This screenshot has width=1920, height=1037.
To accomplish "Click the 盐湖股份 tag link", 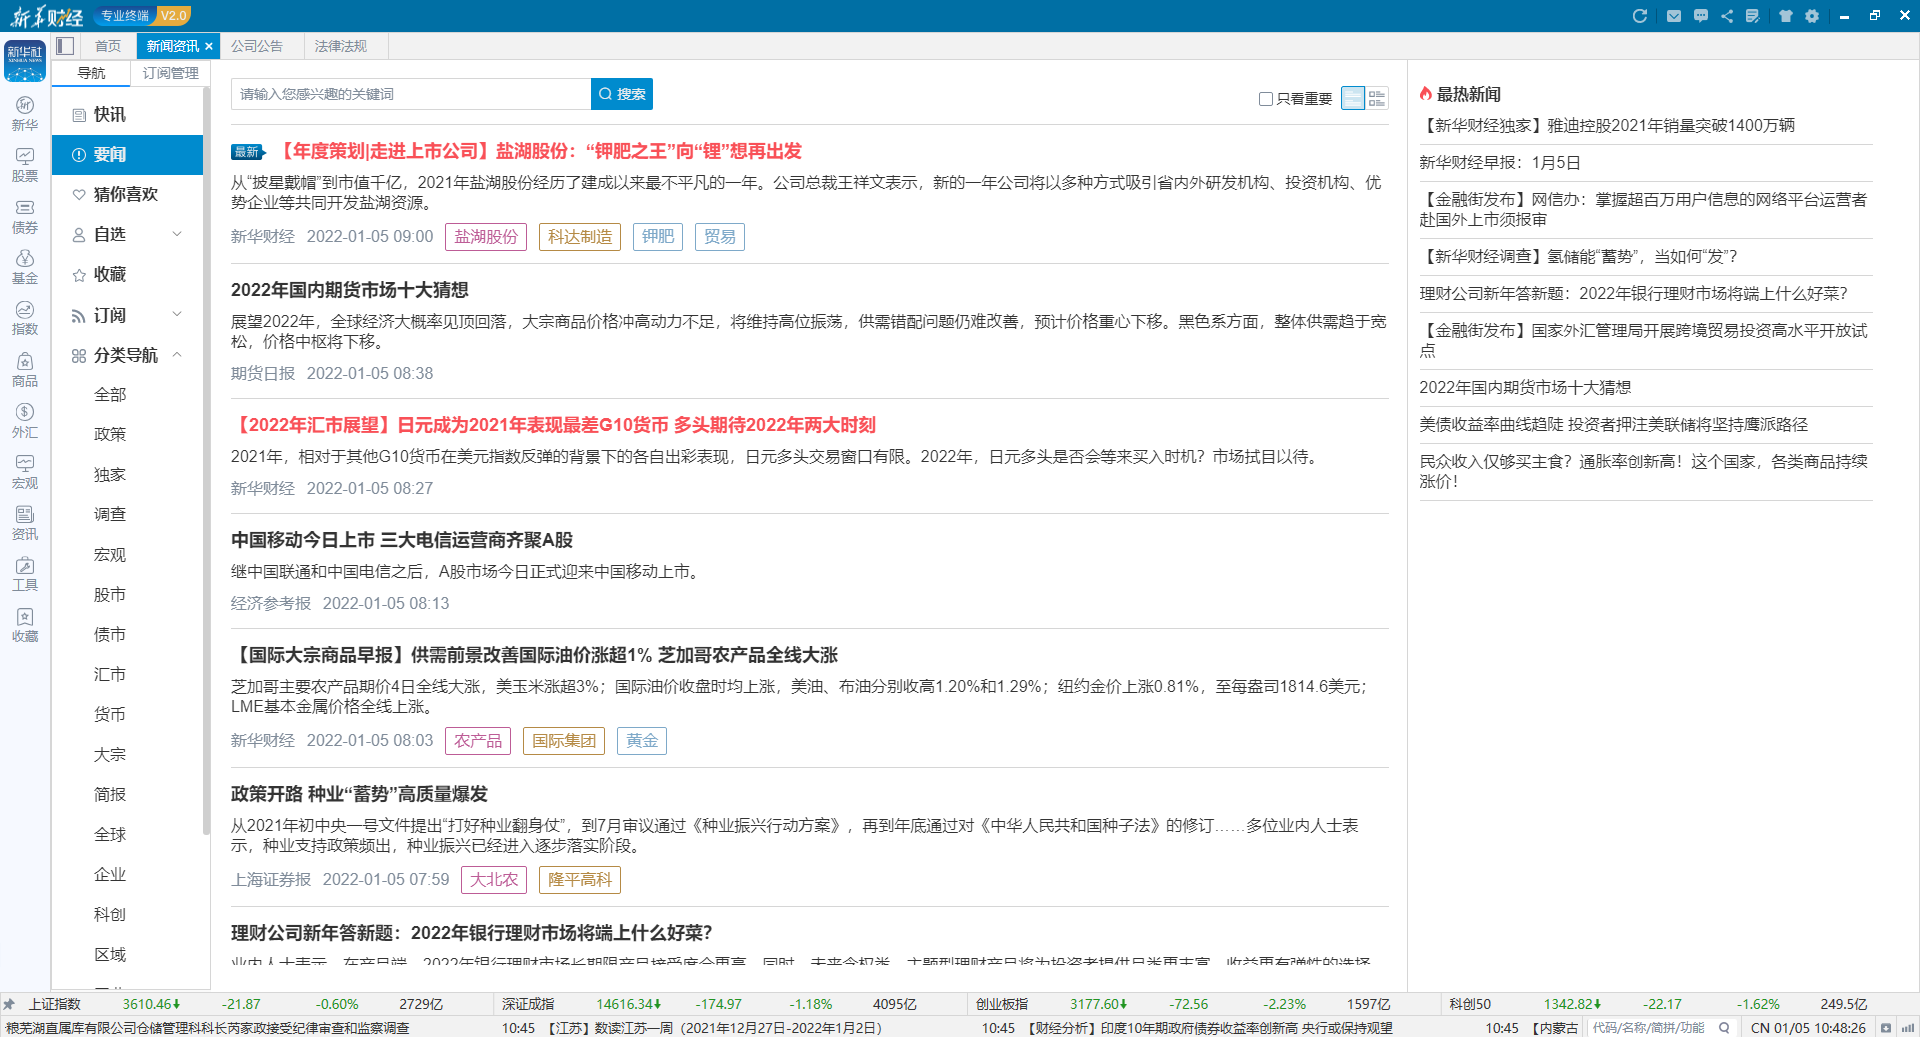I will click(x=486, y=237).
